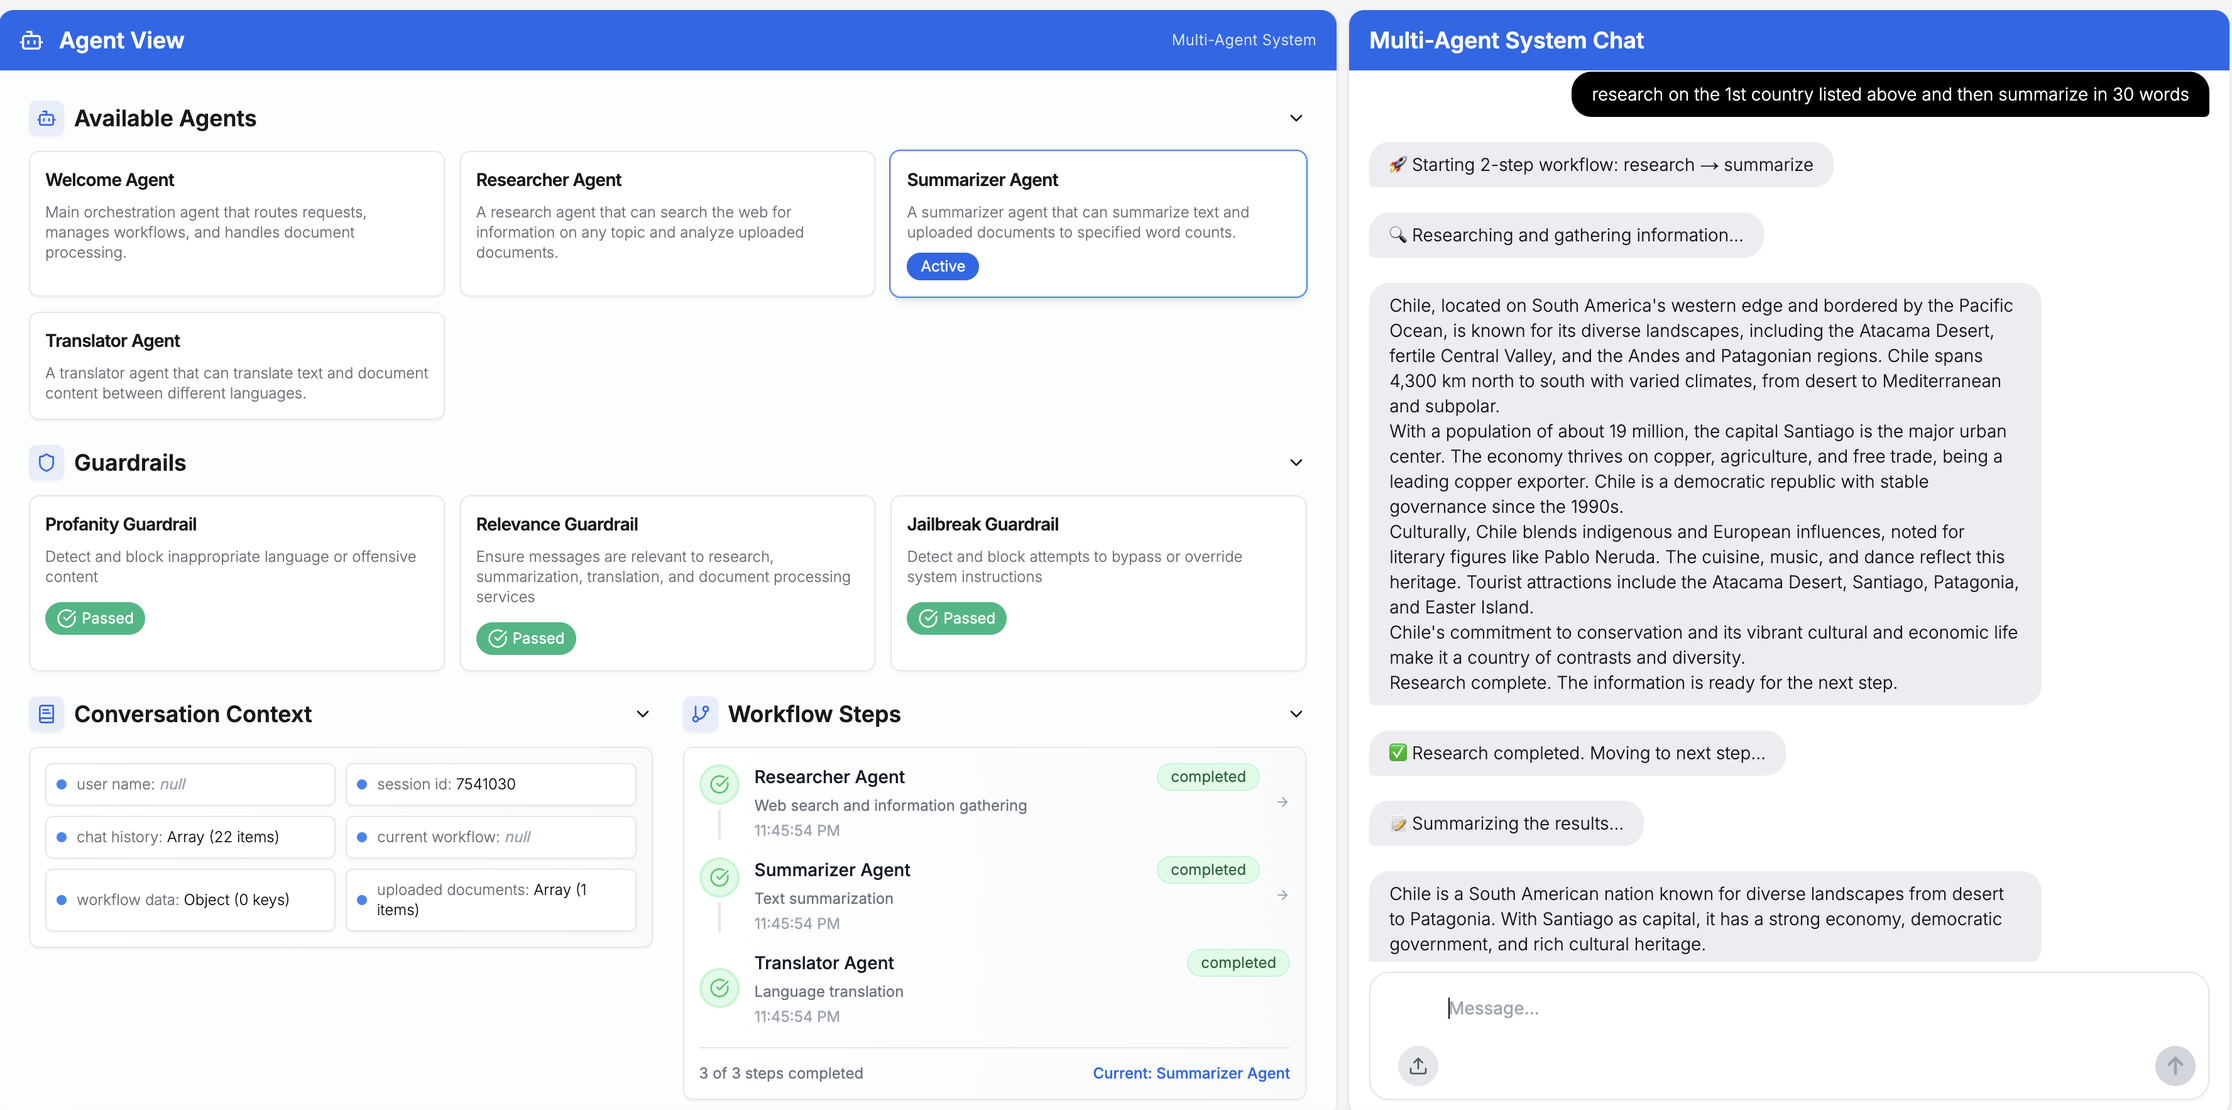Image resolution: width=2232 pixels, height=1110 pixels.
Task: Open Summarizer Agent step arrow details
Action: 1282,895
